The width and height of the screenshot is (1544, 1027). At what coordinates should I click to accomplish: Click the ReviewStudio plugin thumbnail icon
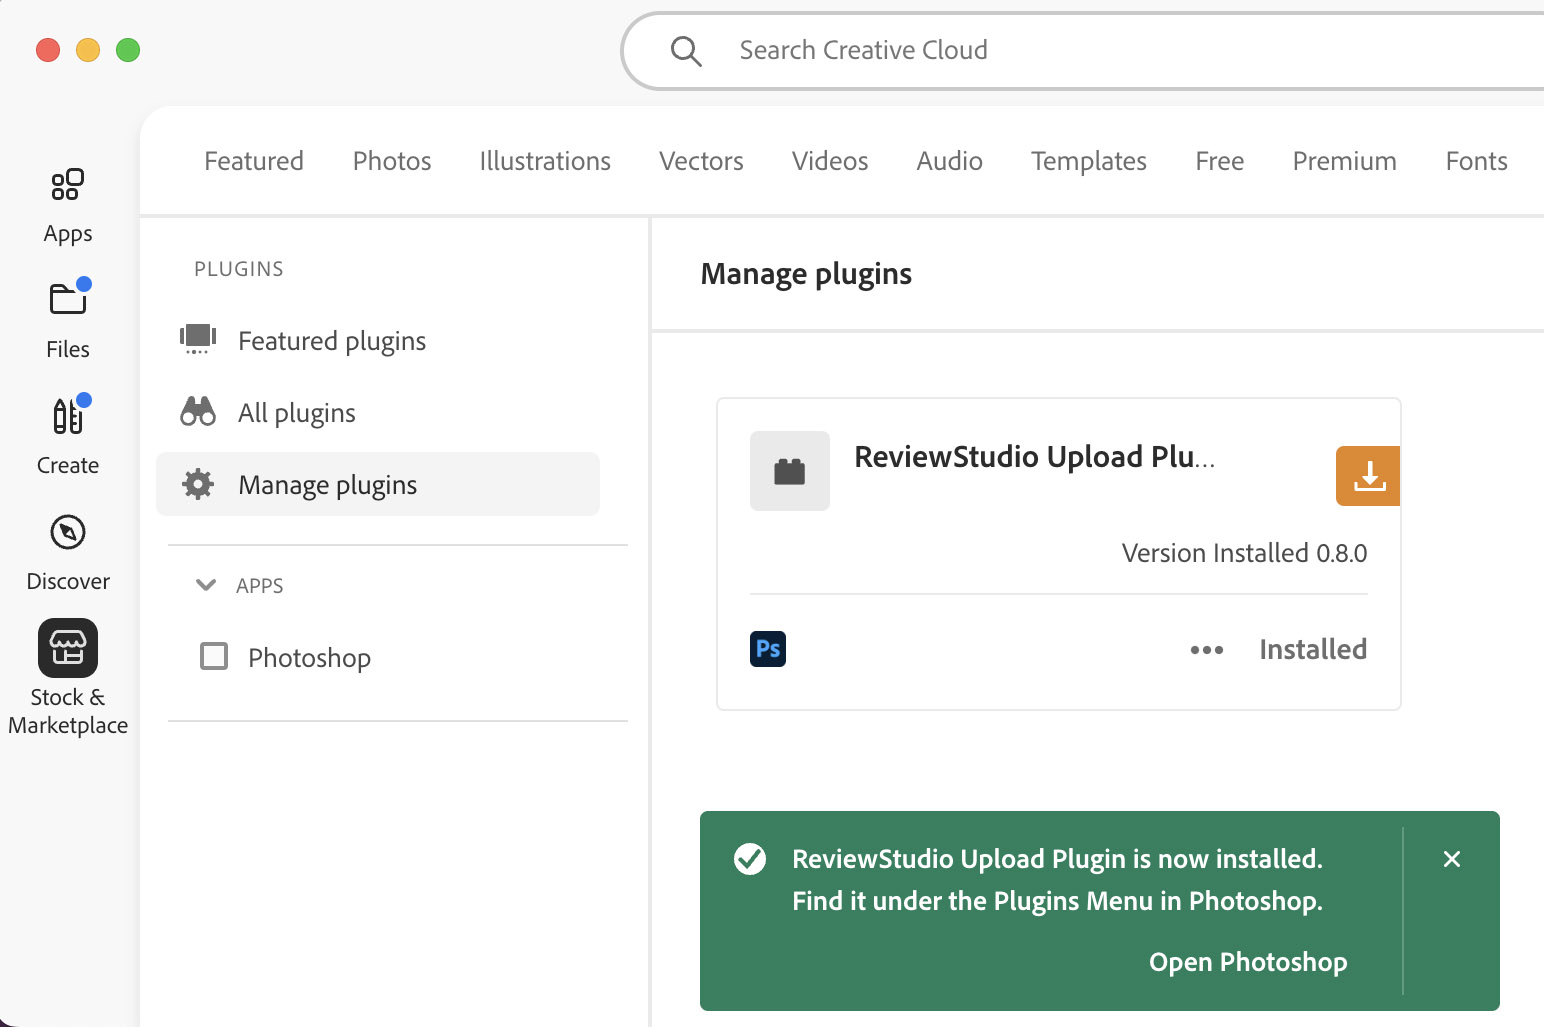789,471
